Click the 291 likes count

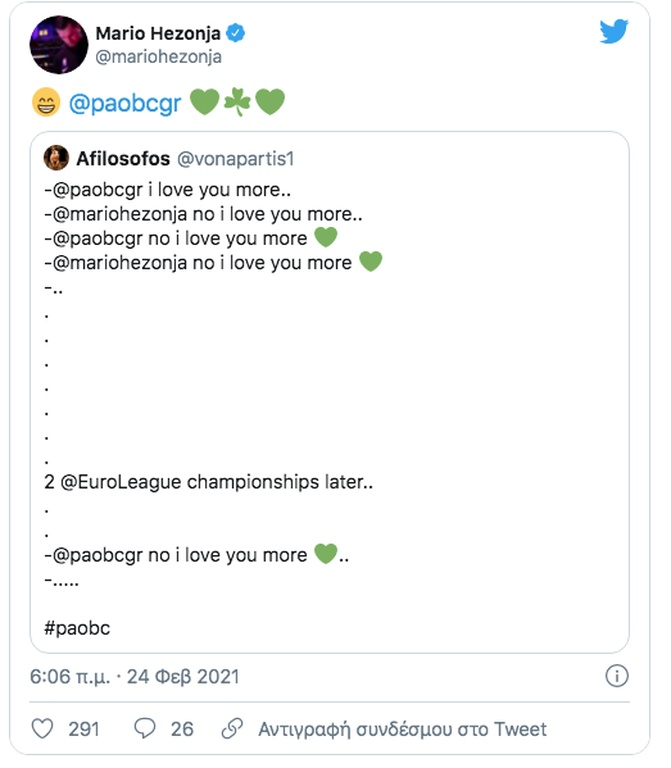pyautogui.click(x=84, y=729)
